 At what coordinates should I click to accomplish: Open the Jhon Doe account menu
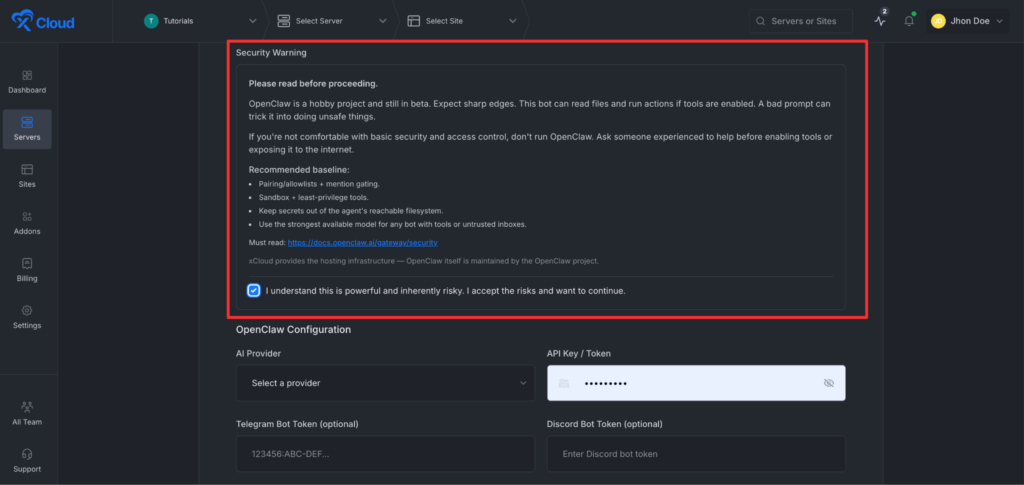tap(967, 20)
